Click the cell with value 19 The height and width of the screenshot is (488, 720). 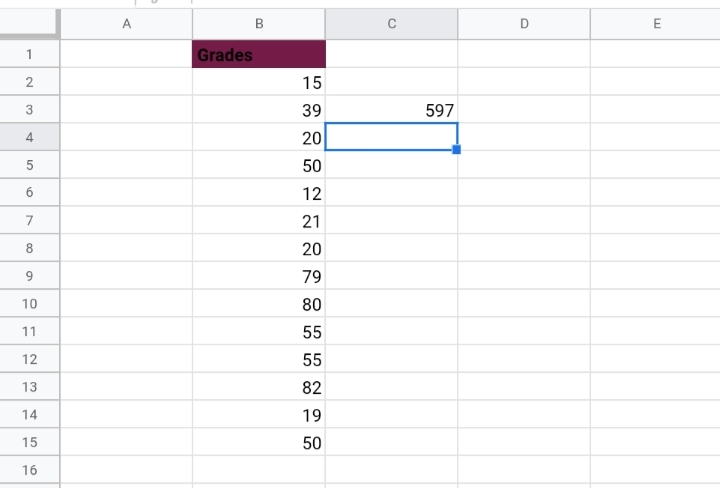click(259, 415)
